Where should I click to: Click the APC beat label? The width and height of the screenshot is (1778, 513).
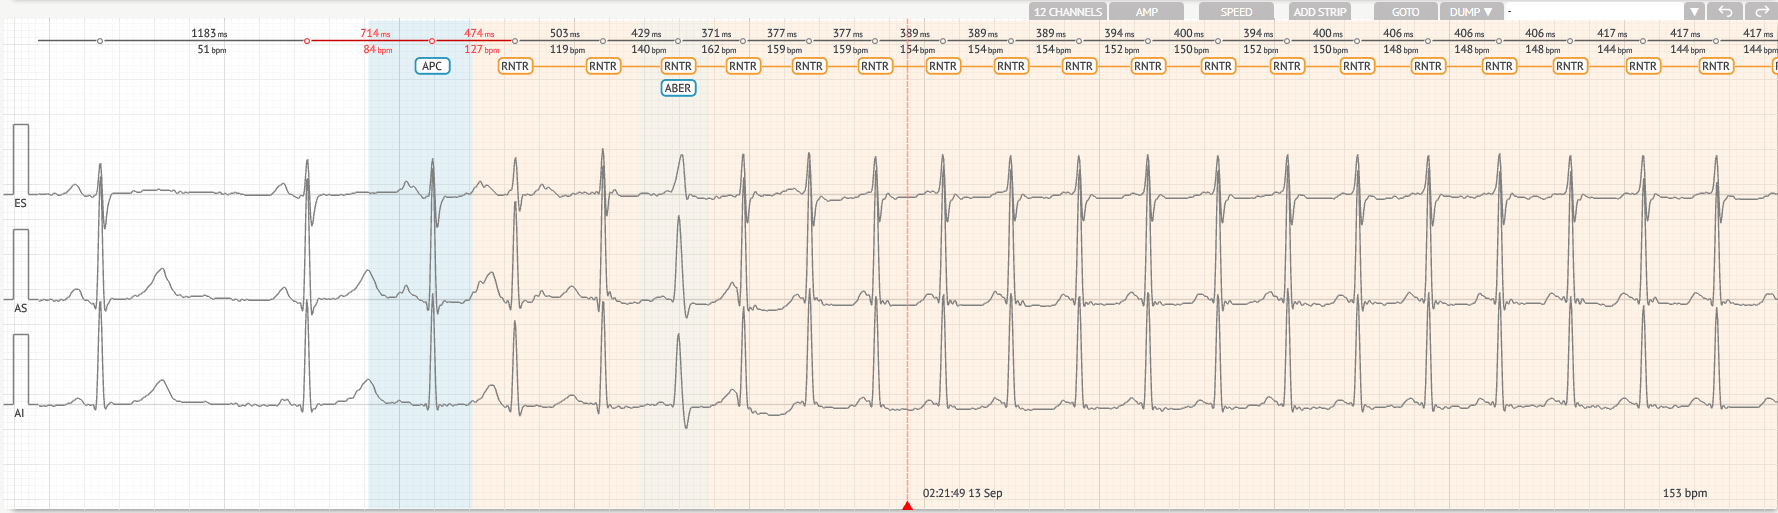tap(432, 66)
